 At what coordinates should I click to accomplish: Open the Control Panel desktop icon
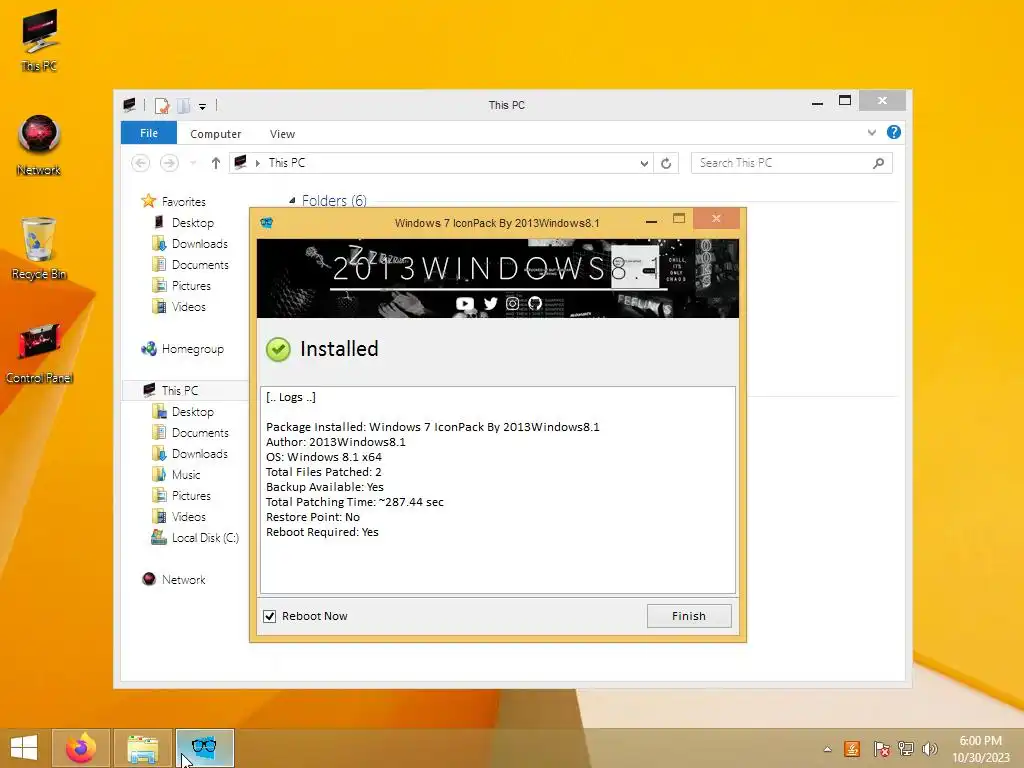click(39, 353)
